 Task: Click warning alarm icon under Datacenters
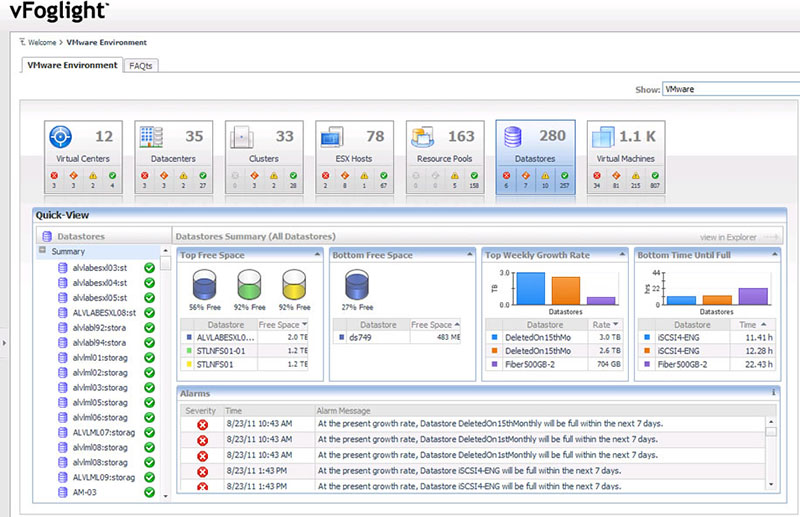tap(183, 176)
